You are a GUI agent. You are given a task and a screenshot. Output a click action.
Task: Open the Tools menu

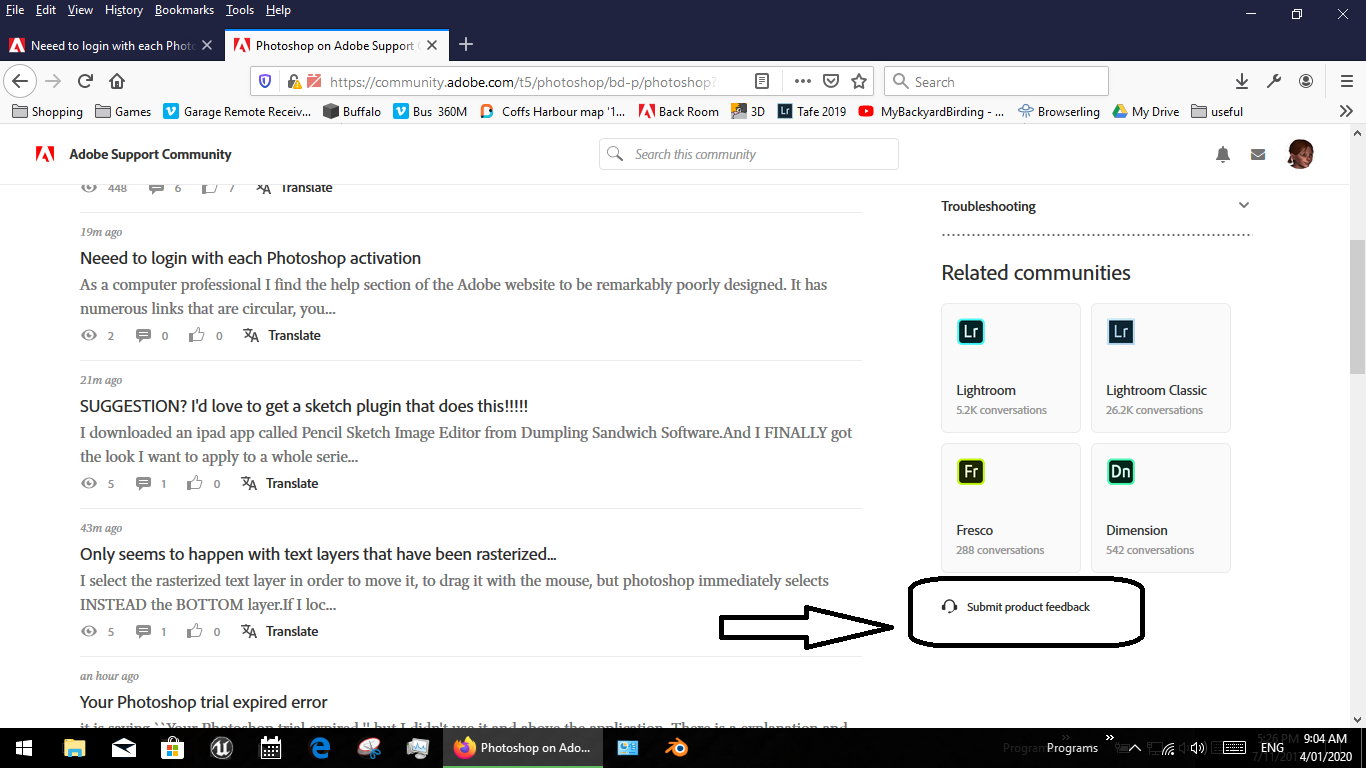coord(240,10)
